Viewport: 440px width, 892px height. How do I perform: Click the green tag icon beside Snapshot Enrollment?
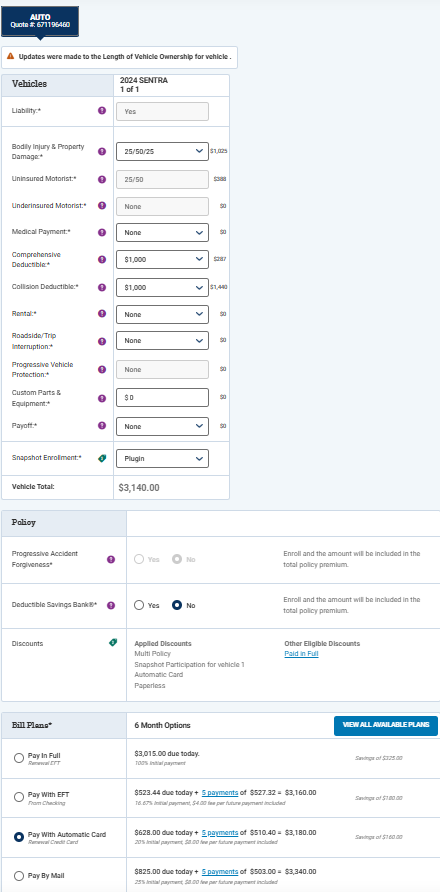(102, 457)
